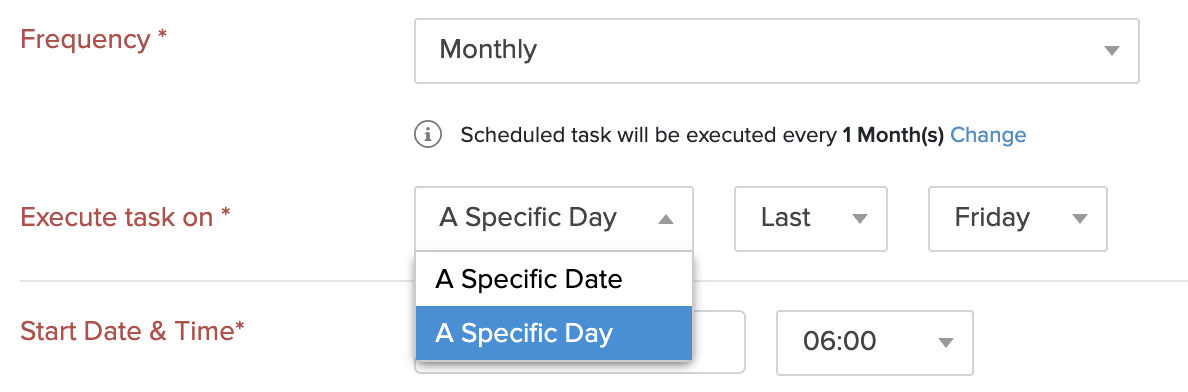The image size is (1188, 392).
Task: Click the Frequency dropdown arrow icon
Action: point(1111,51)
